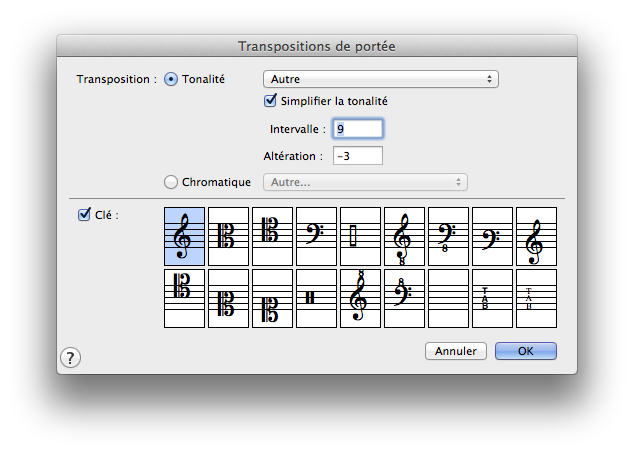Select the treble clef in the first row

click(x=184, y=236)
